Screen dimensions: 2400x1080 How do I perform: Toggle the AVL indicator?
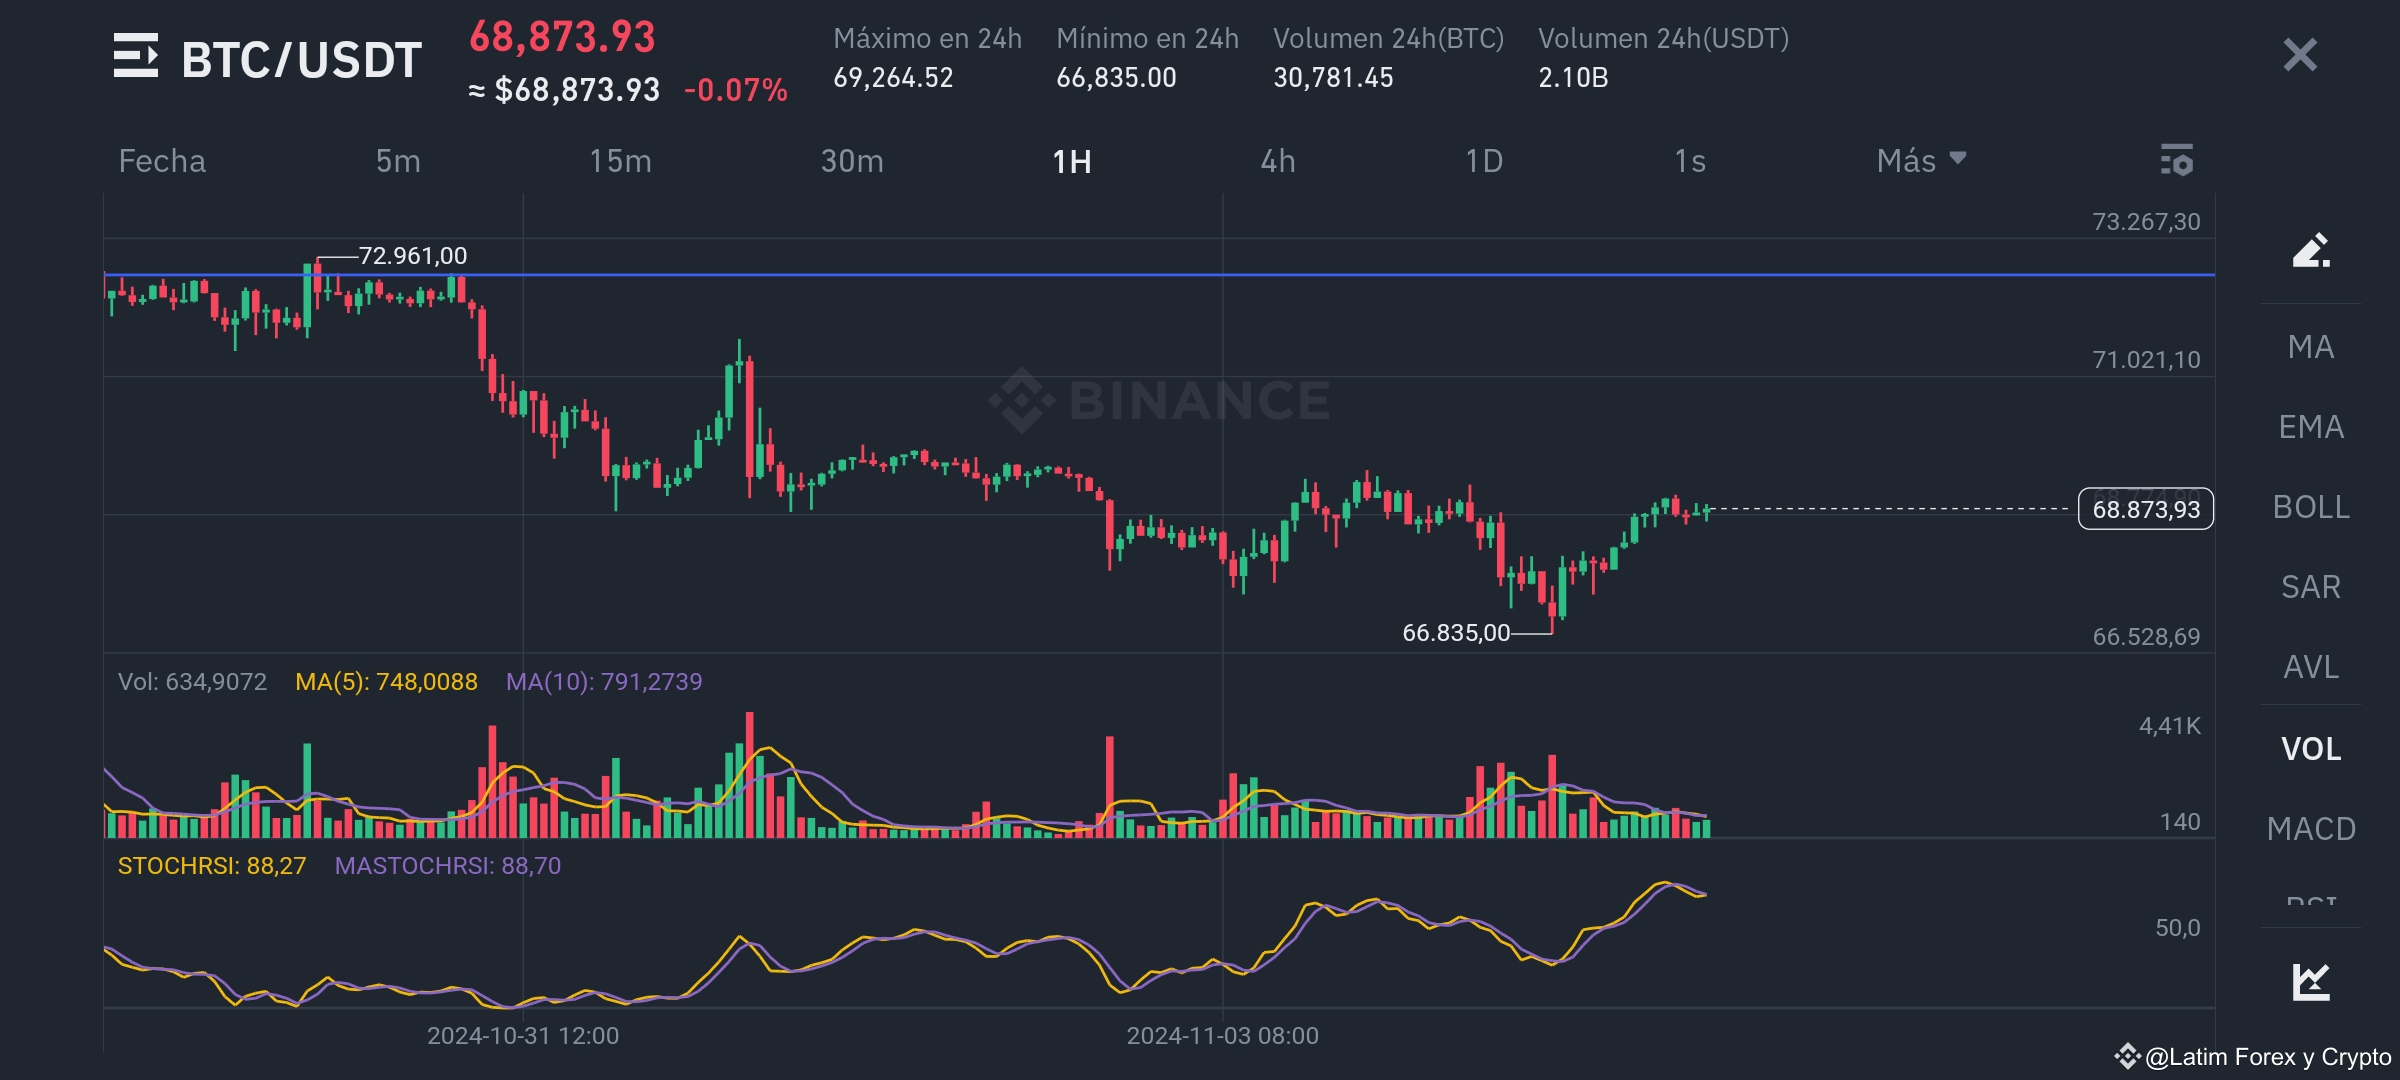tap(2311, 667)
